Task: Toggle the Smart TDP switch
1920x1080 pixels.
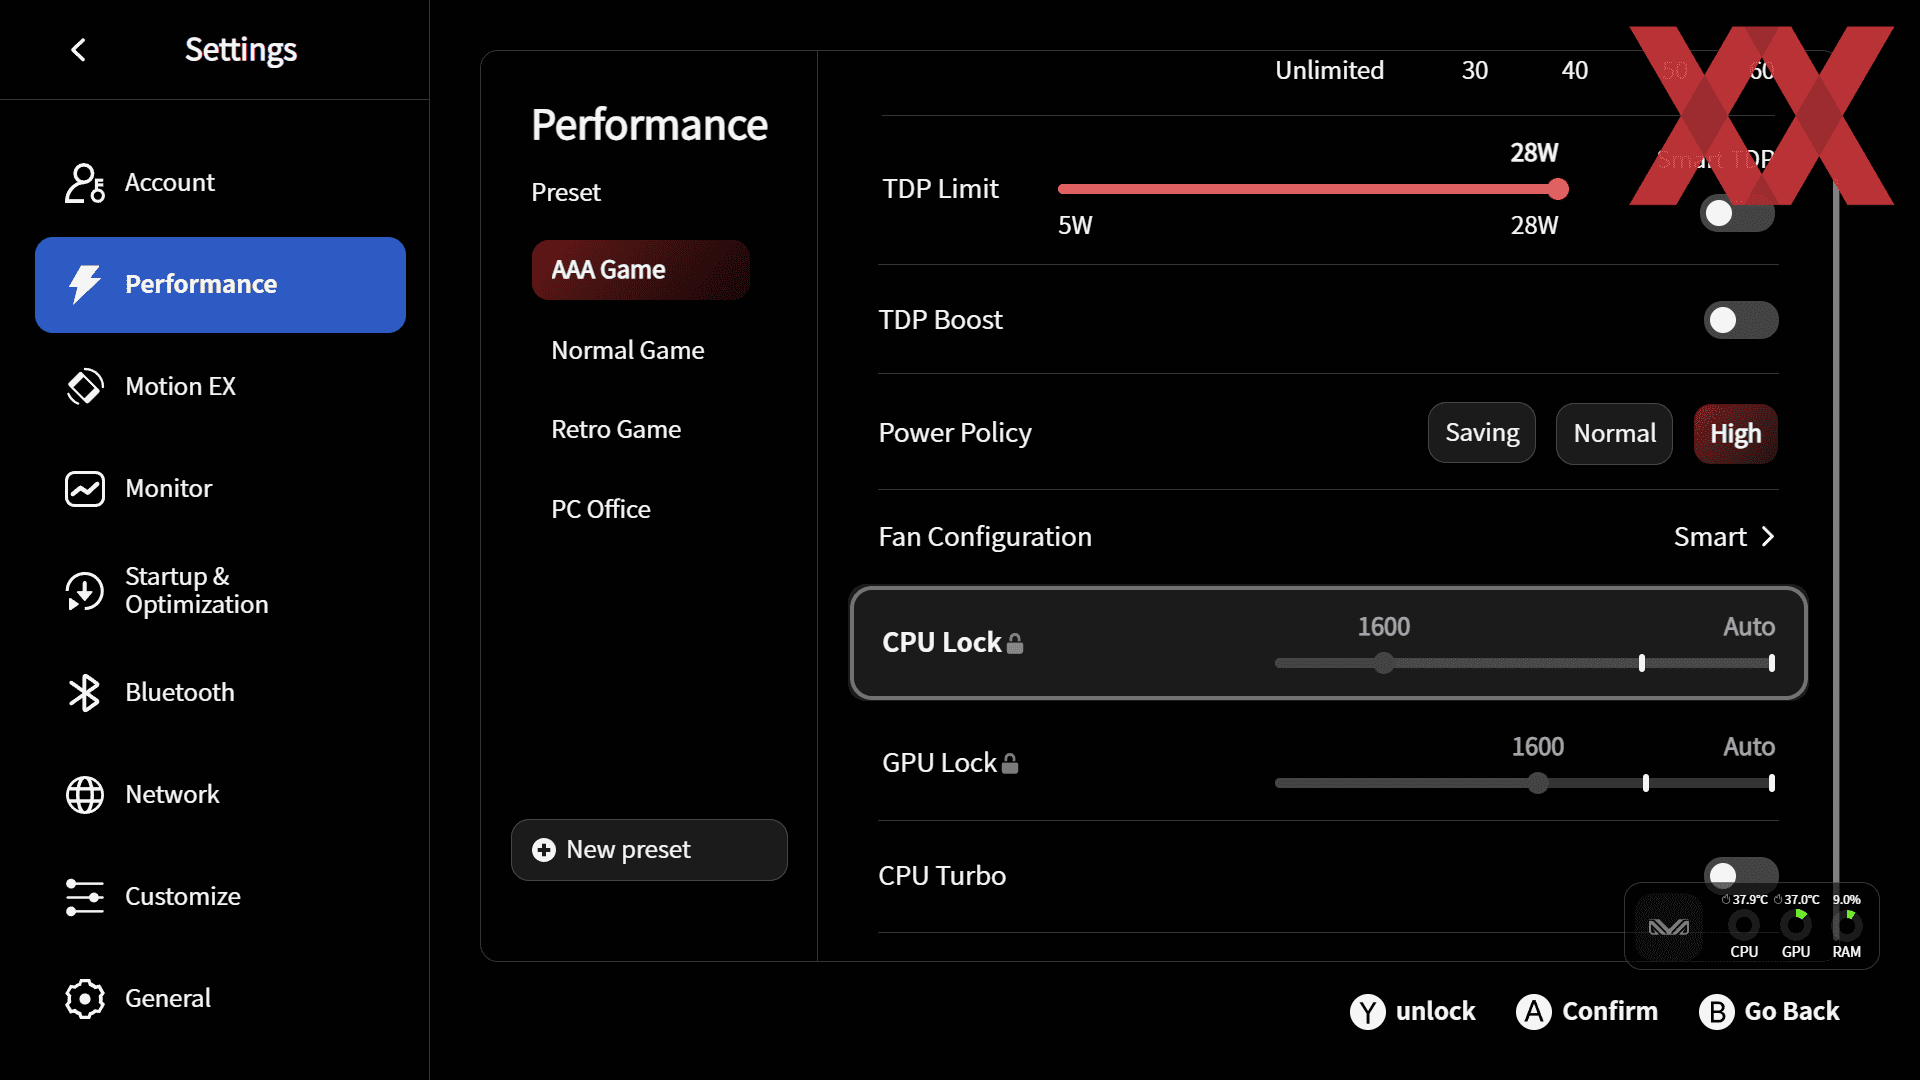Action: pyautogui.click(x=1738, y=213)
